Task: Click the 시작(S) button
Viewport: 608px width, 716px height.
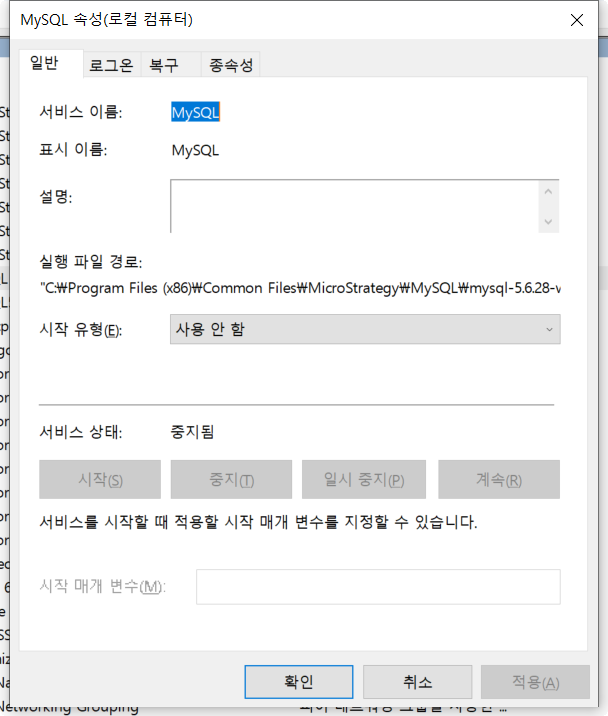Action: 100,479
